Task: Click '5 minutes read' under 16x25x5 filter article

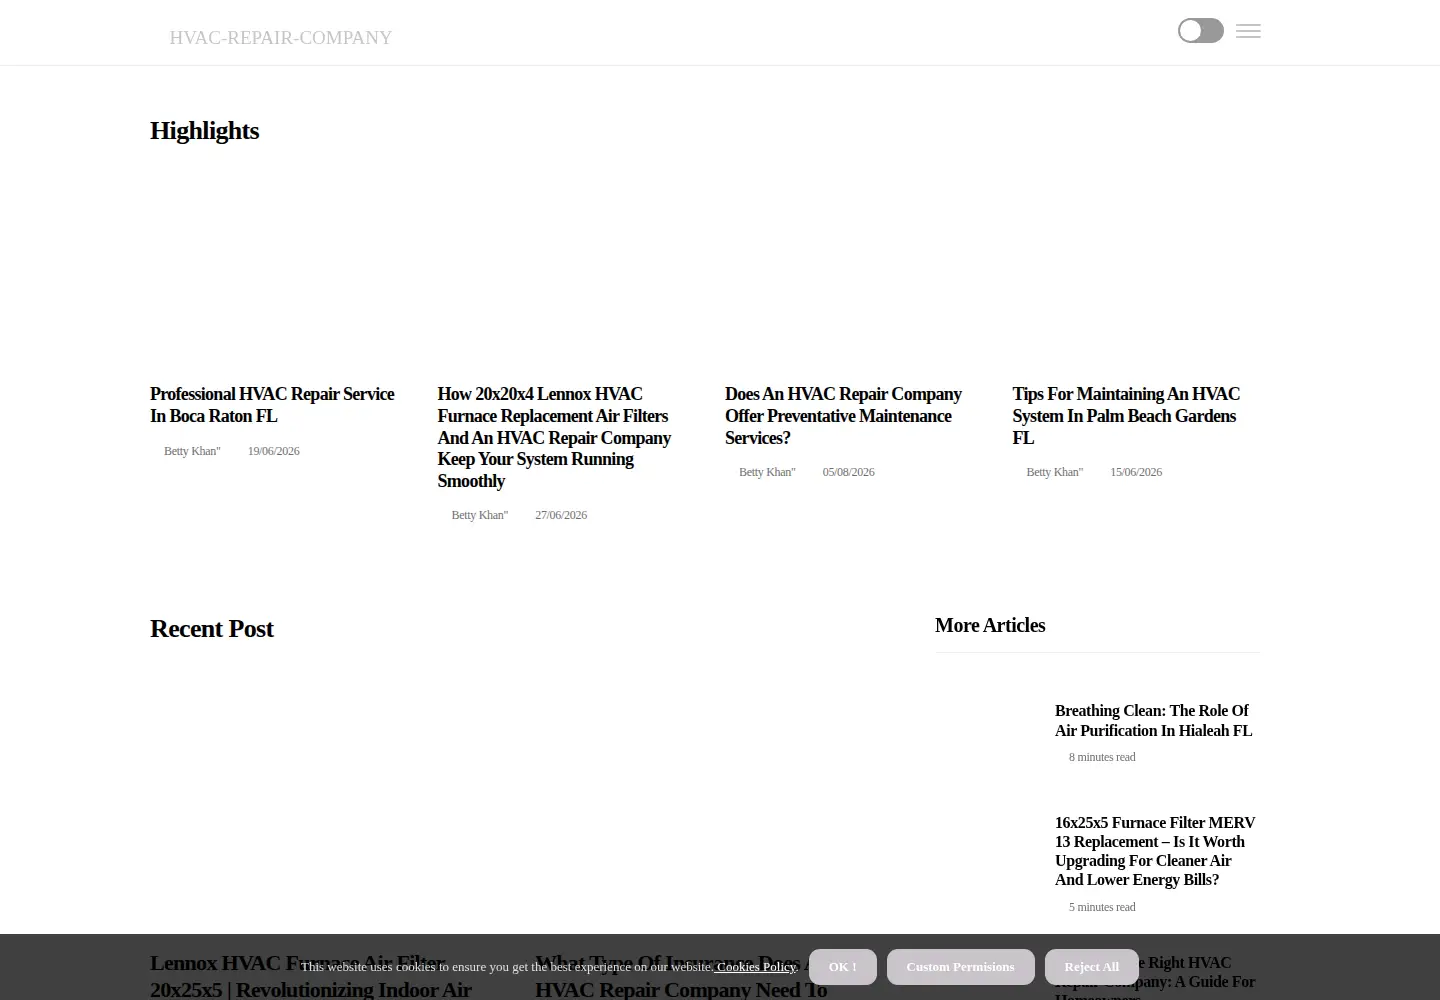Action: click(1101, 907)
